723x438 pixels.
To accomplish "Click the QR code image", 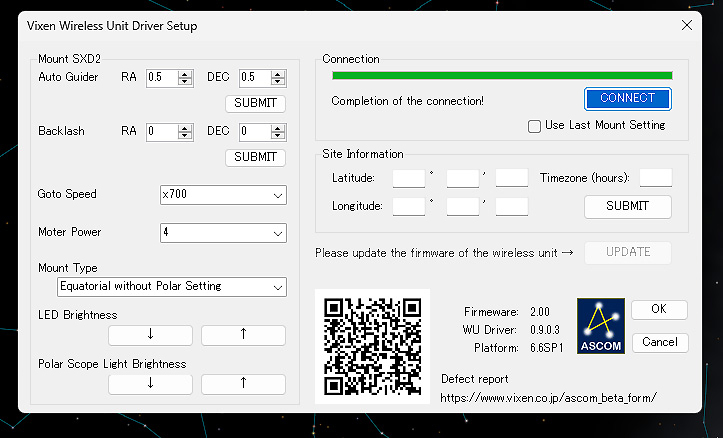I will pos(373,347).
